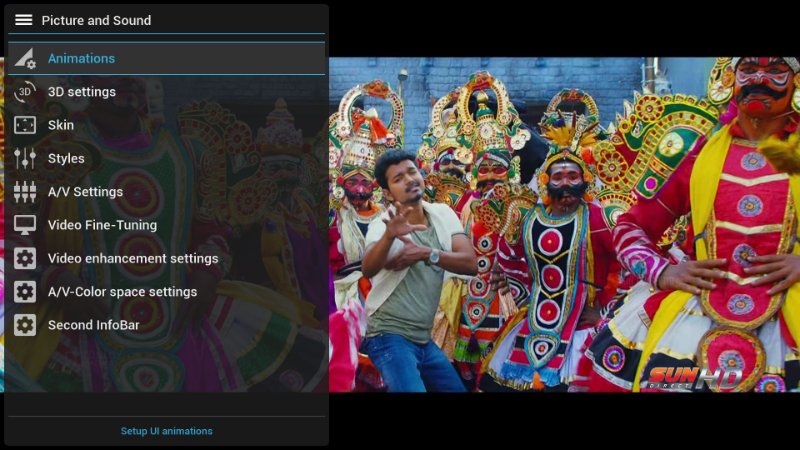The image size is (800, 450).
Task: Click the A/V-Color space settings gear icon
Action: click(24, 292)
